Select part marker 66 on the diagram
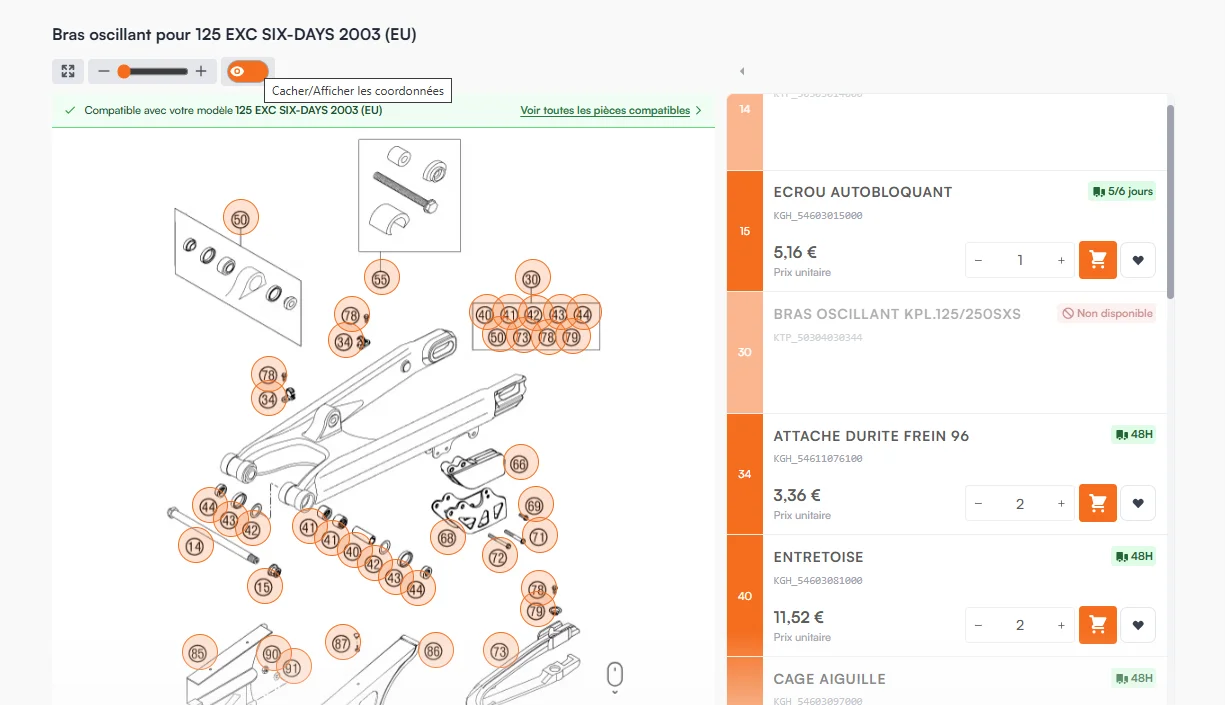This screenshot has width=1226, height=705. (x=520, y=463)
